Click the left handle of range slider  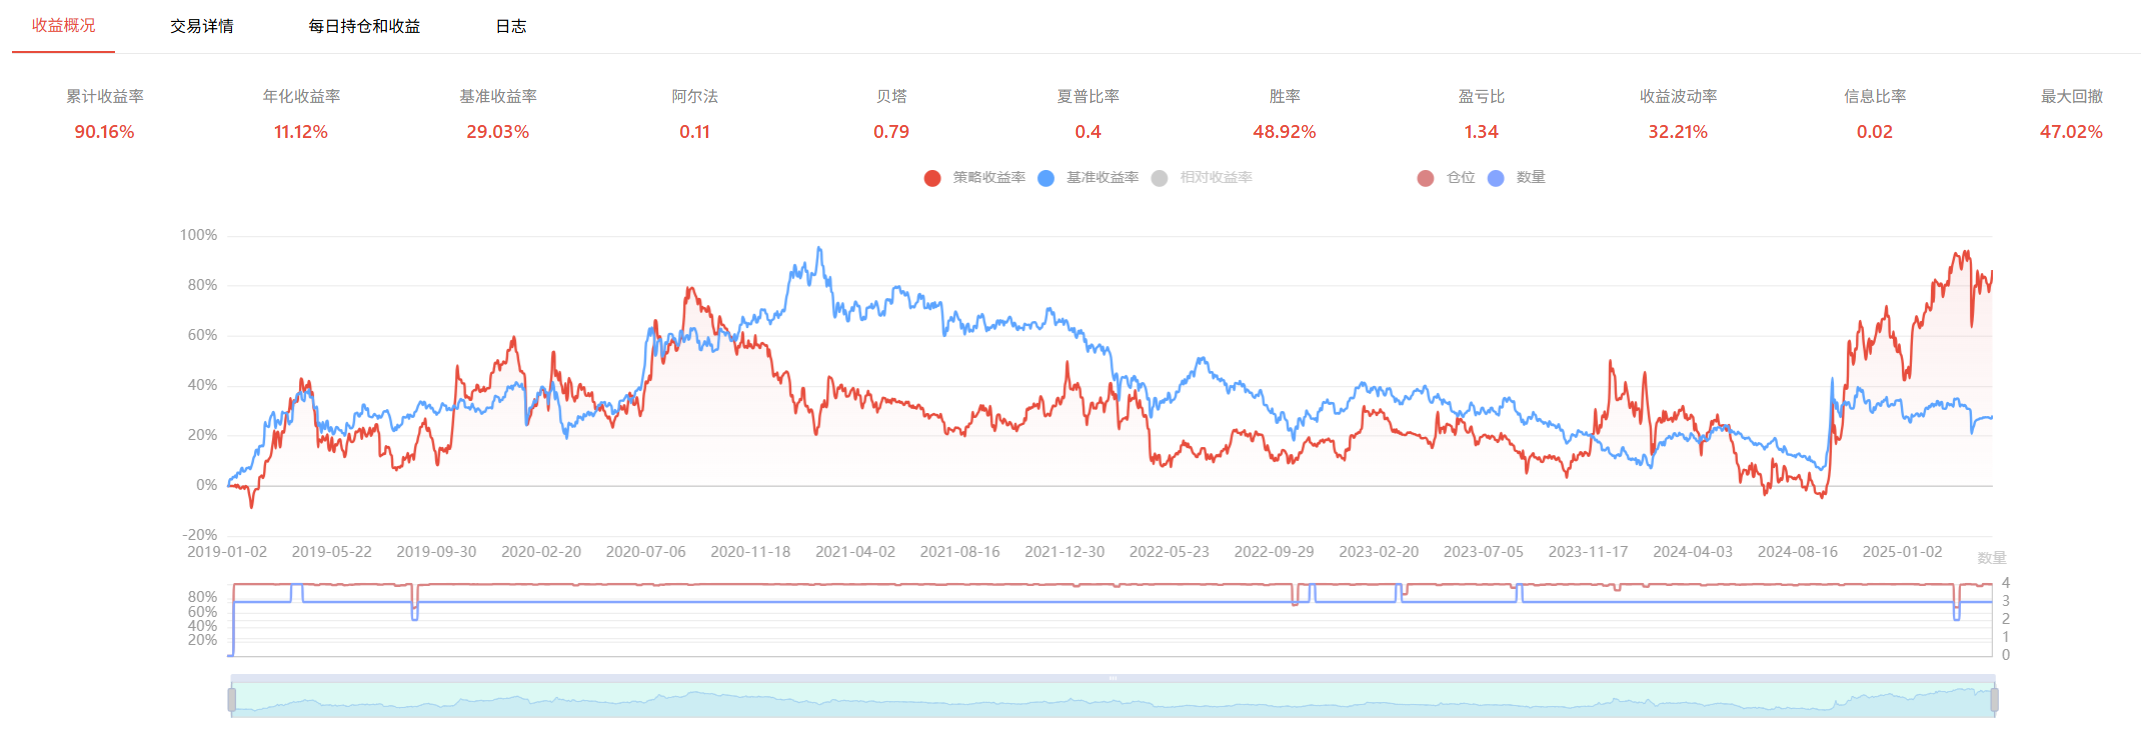point(232,700)
